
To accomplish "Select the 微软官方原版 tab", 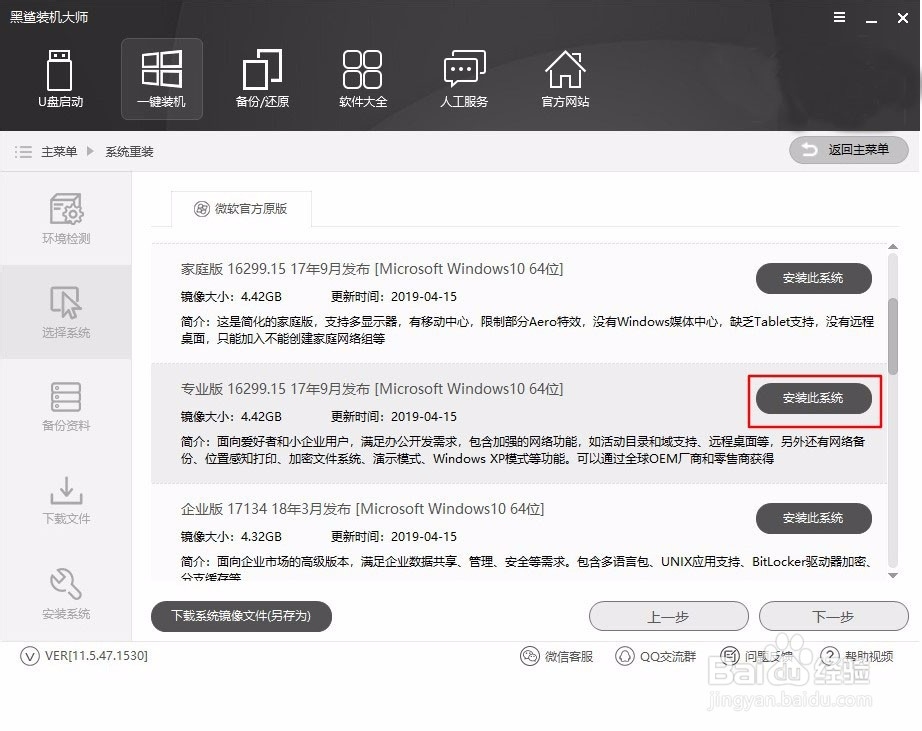I will pos(241,209).
